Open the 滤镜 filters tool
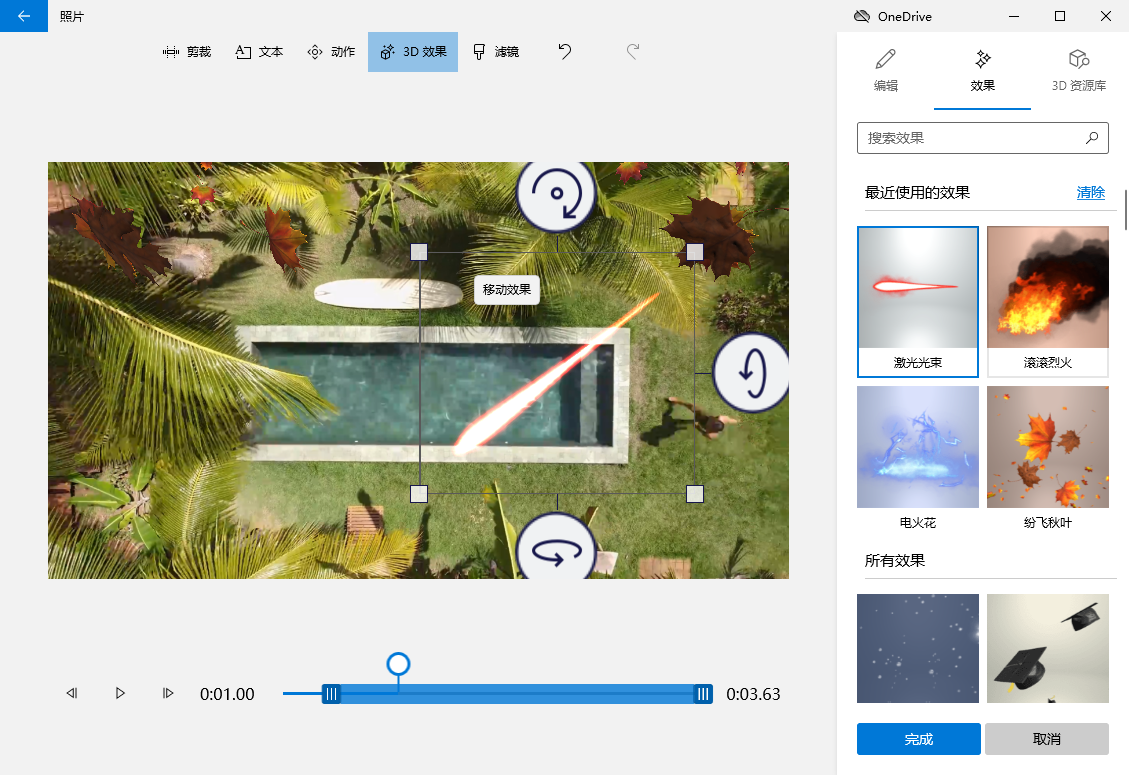1129x775 pixels. point(496,52)
